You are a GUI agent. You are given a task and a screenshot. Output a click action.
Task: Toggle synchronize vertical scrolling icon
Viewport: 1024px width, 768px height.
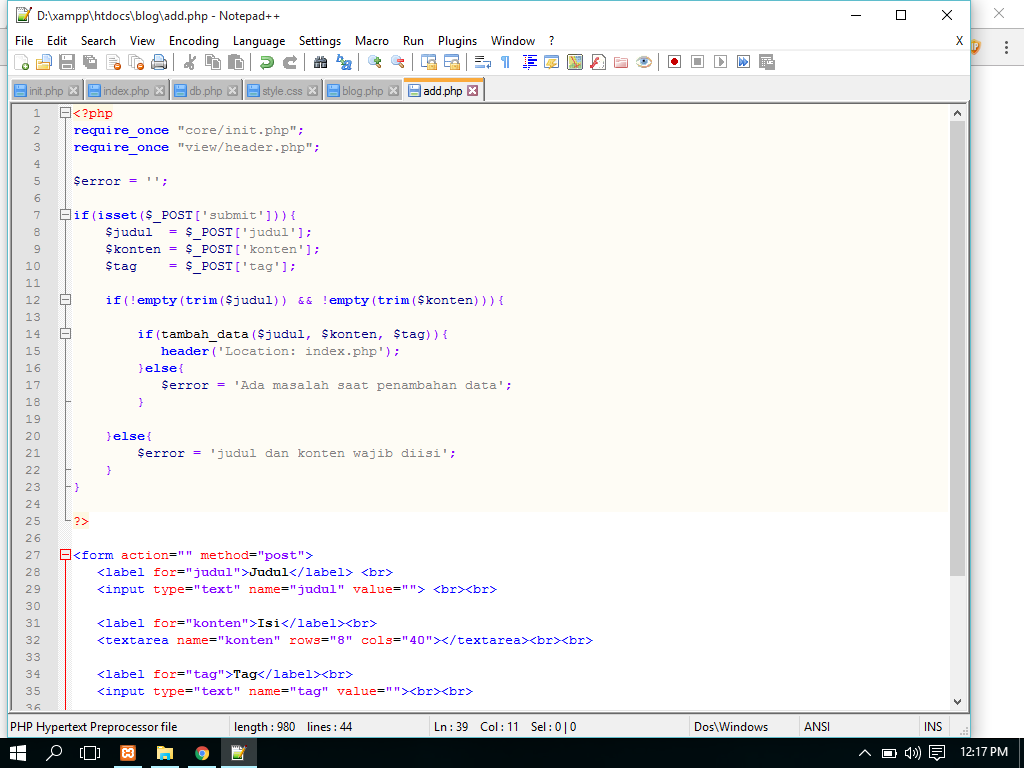(428, 62)
